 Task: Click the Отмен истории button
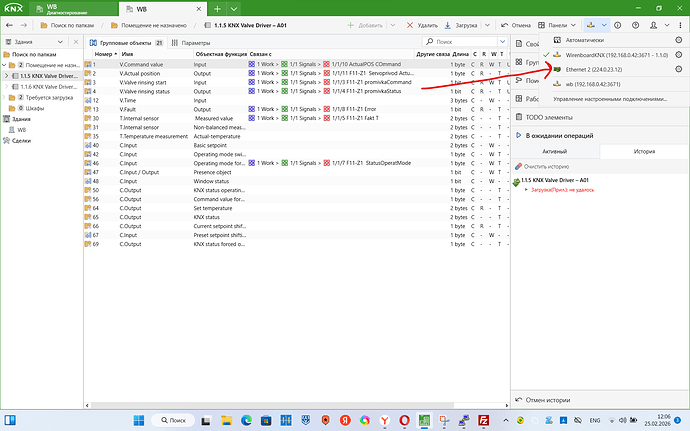(x=543, y=400)
